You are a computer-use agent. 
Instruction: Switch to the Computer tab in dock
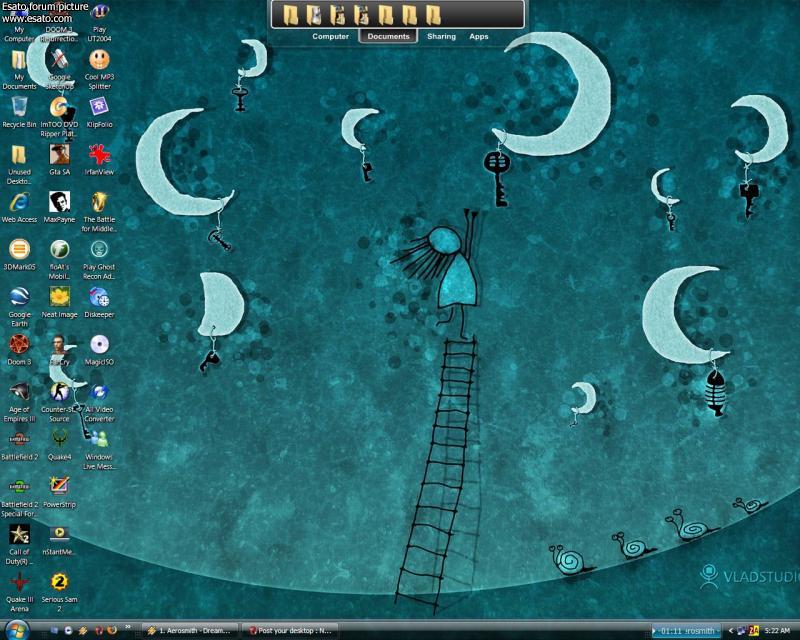[x=331, y=36]
